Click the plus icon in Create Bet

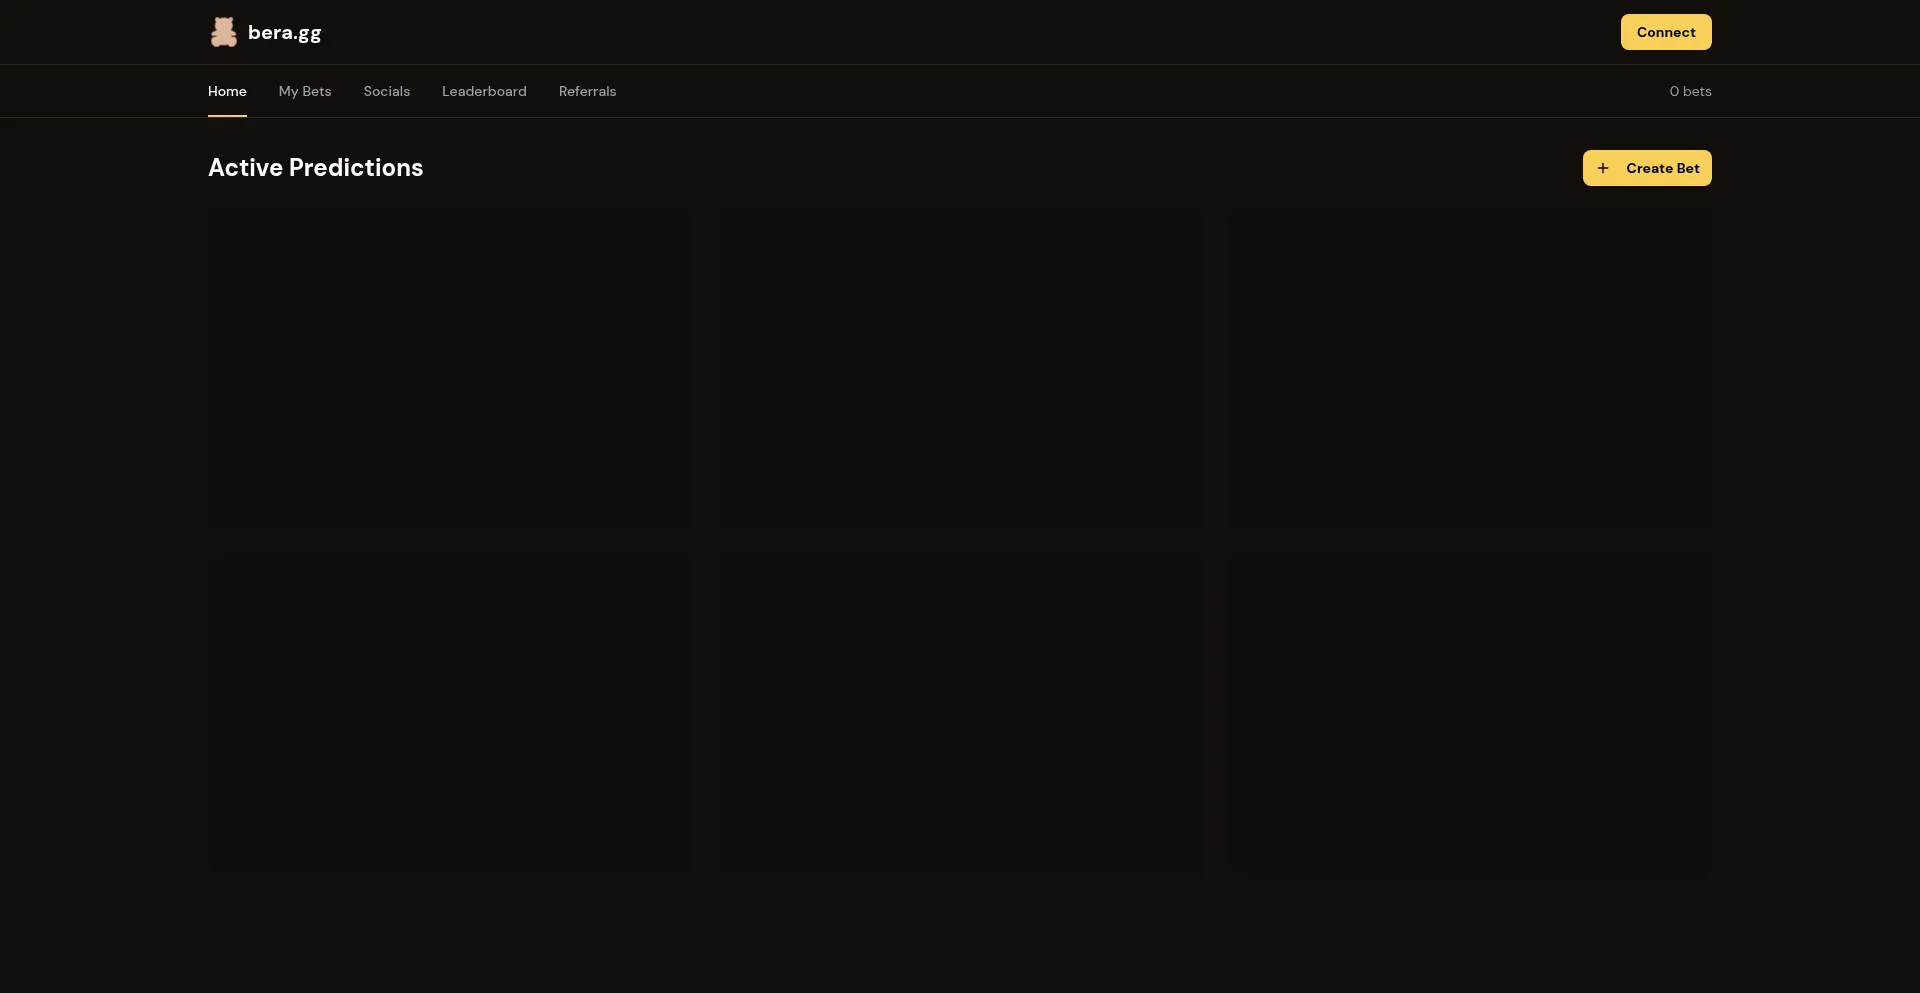1603,168
